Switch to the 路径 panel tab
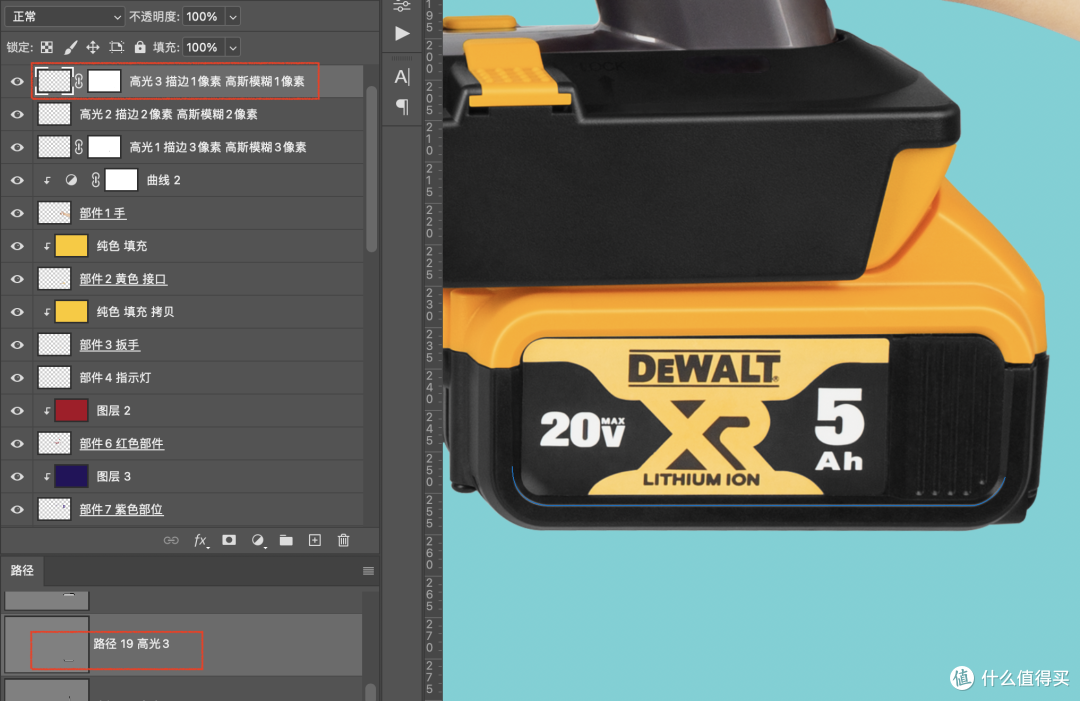The width and height of the screenshot is (1080, 701). 22,570
